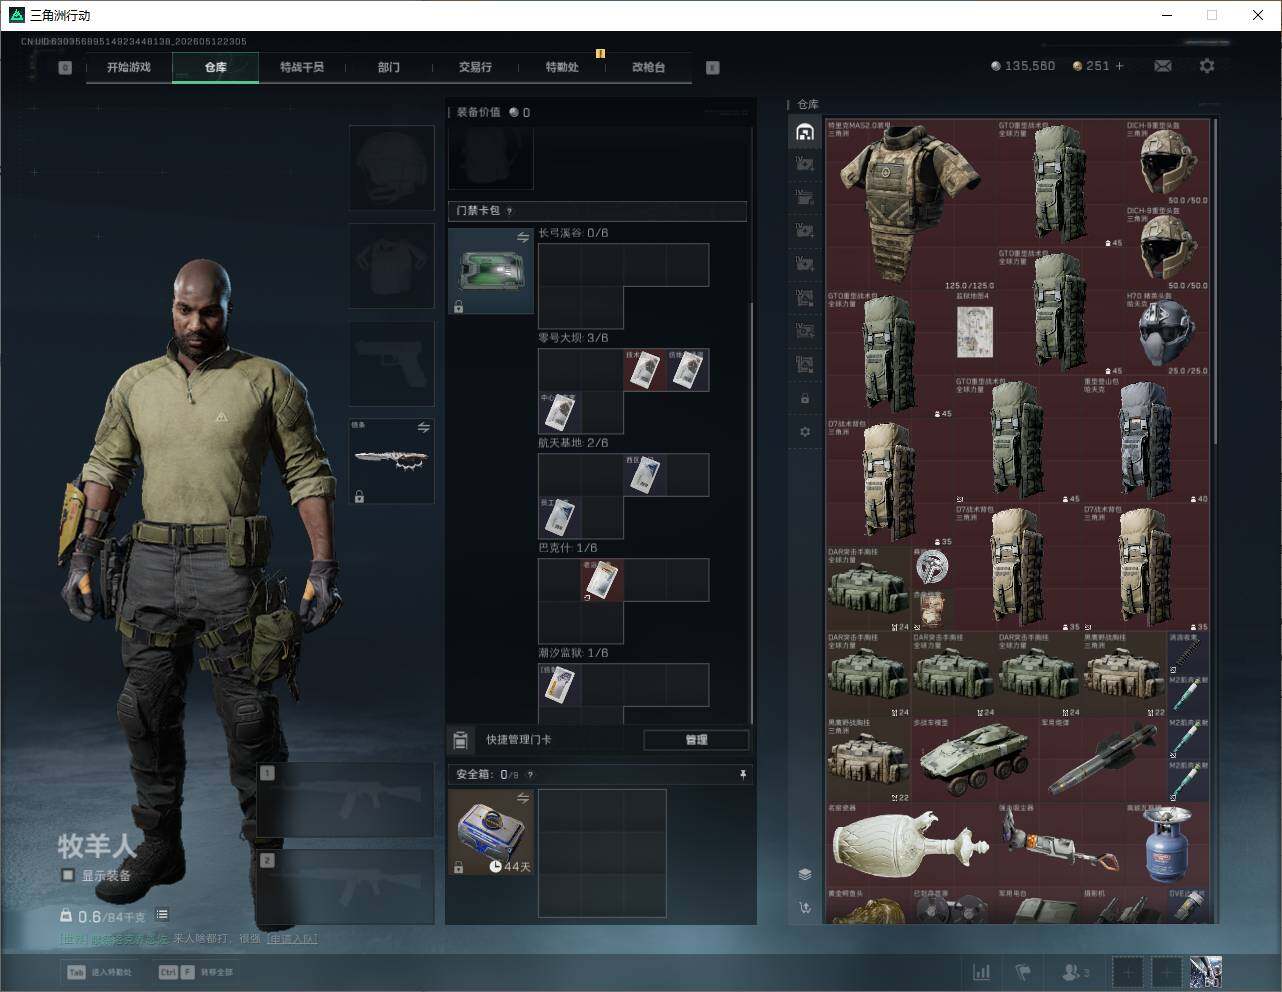The image size is (1282, 992).
Task: Click the first empty team slot plus
Action: coord(1127,971)
